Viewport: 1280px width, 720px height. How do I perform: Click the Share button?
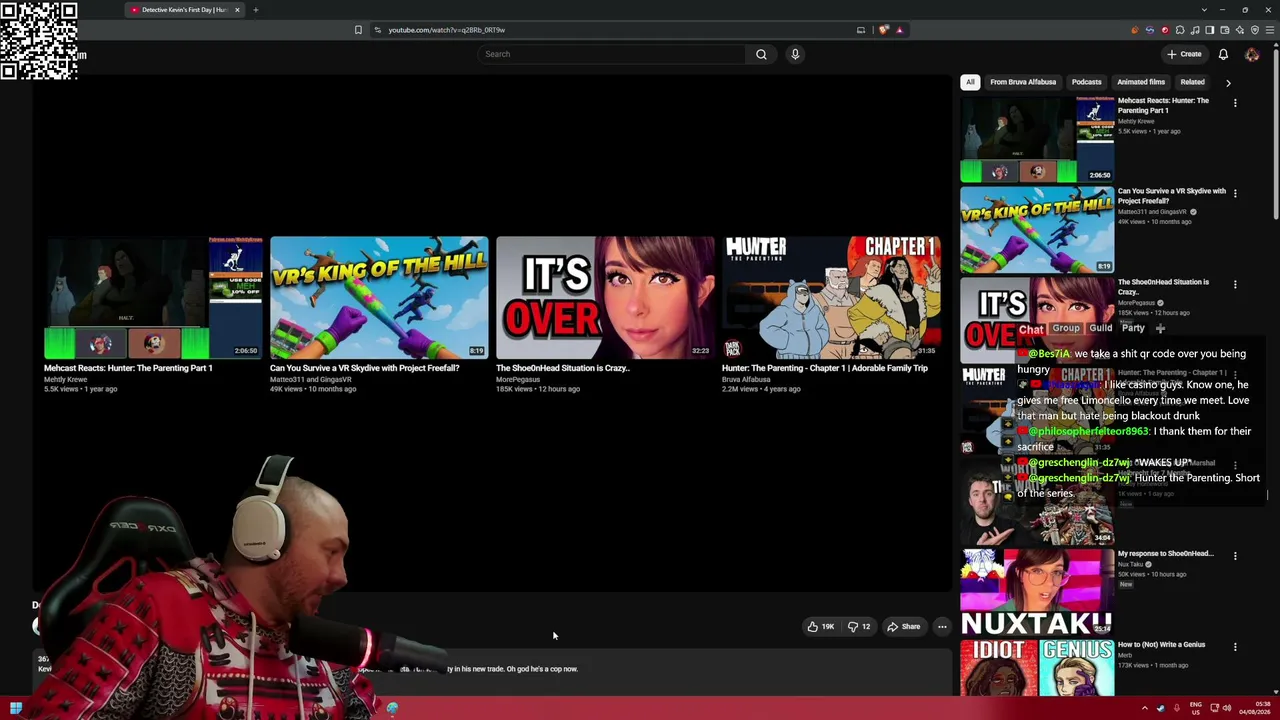click(904, 627)
